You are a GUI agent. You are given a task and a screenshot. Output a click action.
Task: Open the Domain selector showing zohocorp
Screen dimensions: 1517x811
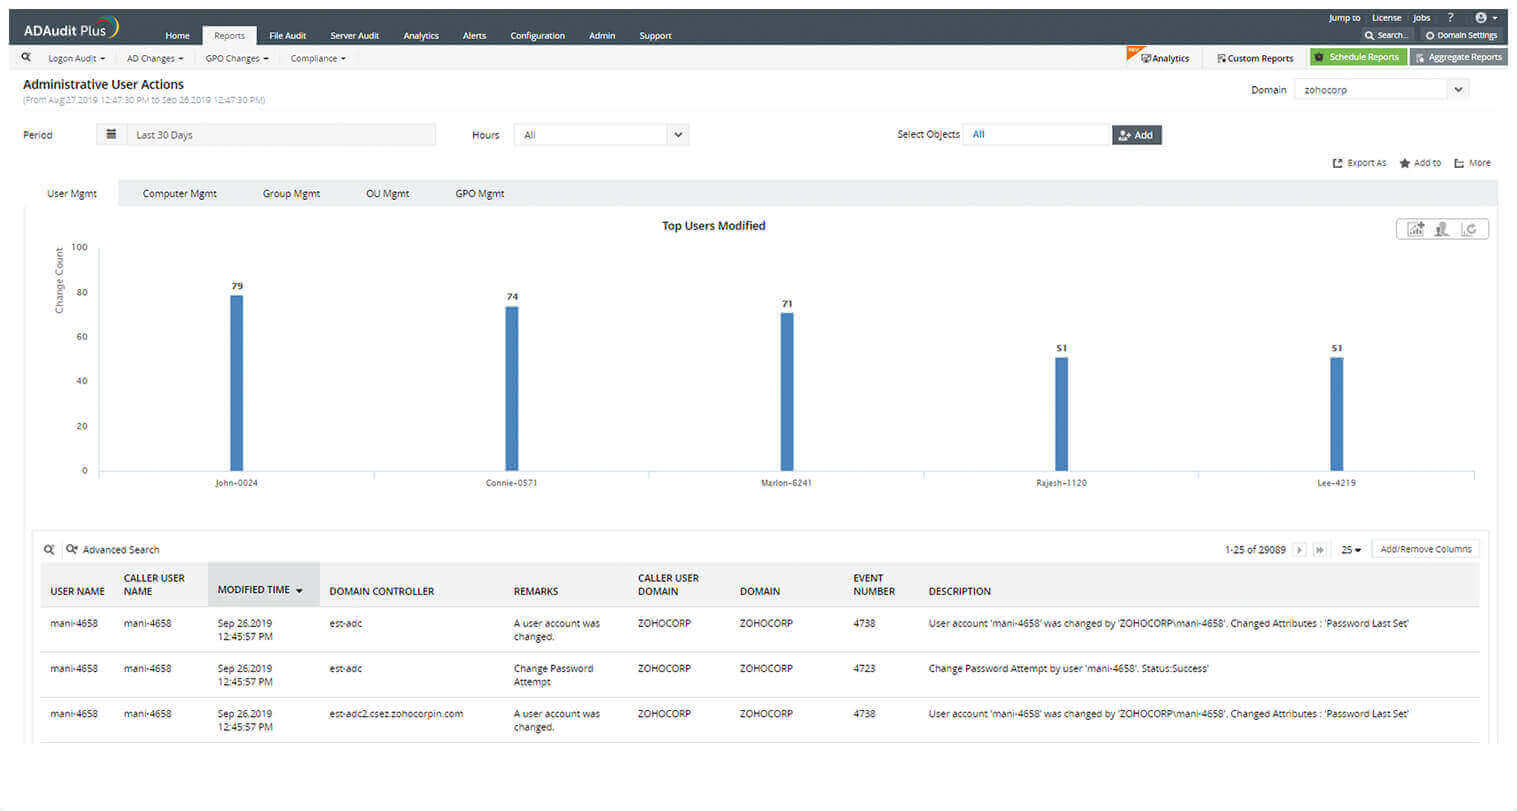pos(1380,89)
